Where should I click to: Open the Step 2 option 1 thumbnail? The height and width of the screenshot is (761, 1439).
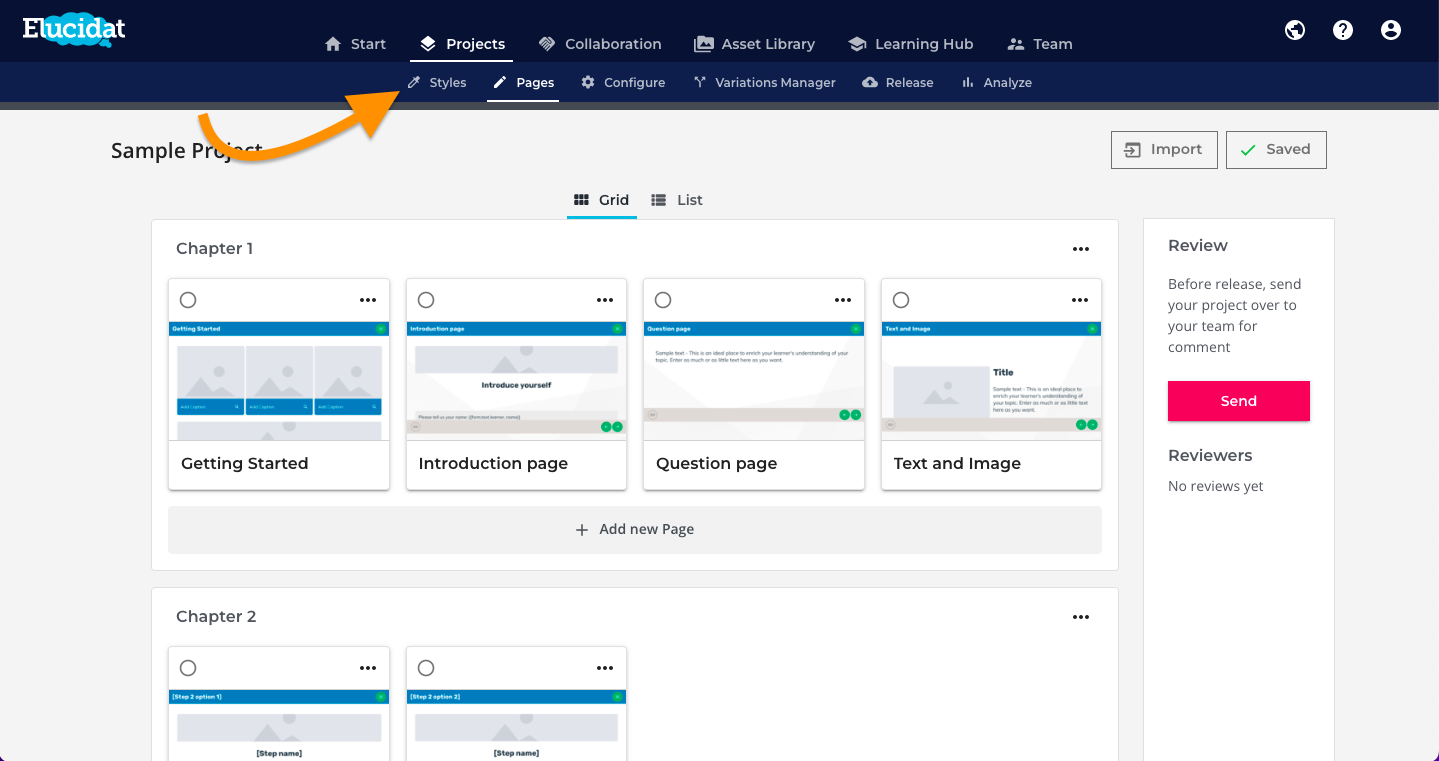click(x=279, y=725)
